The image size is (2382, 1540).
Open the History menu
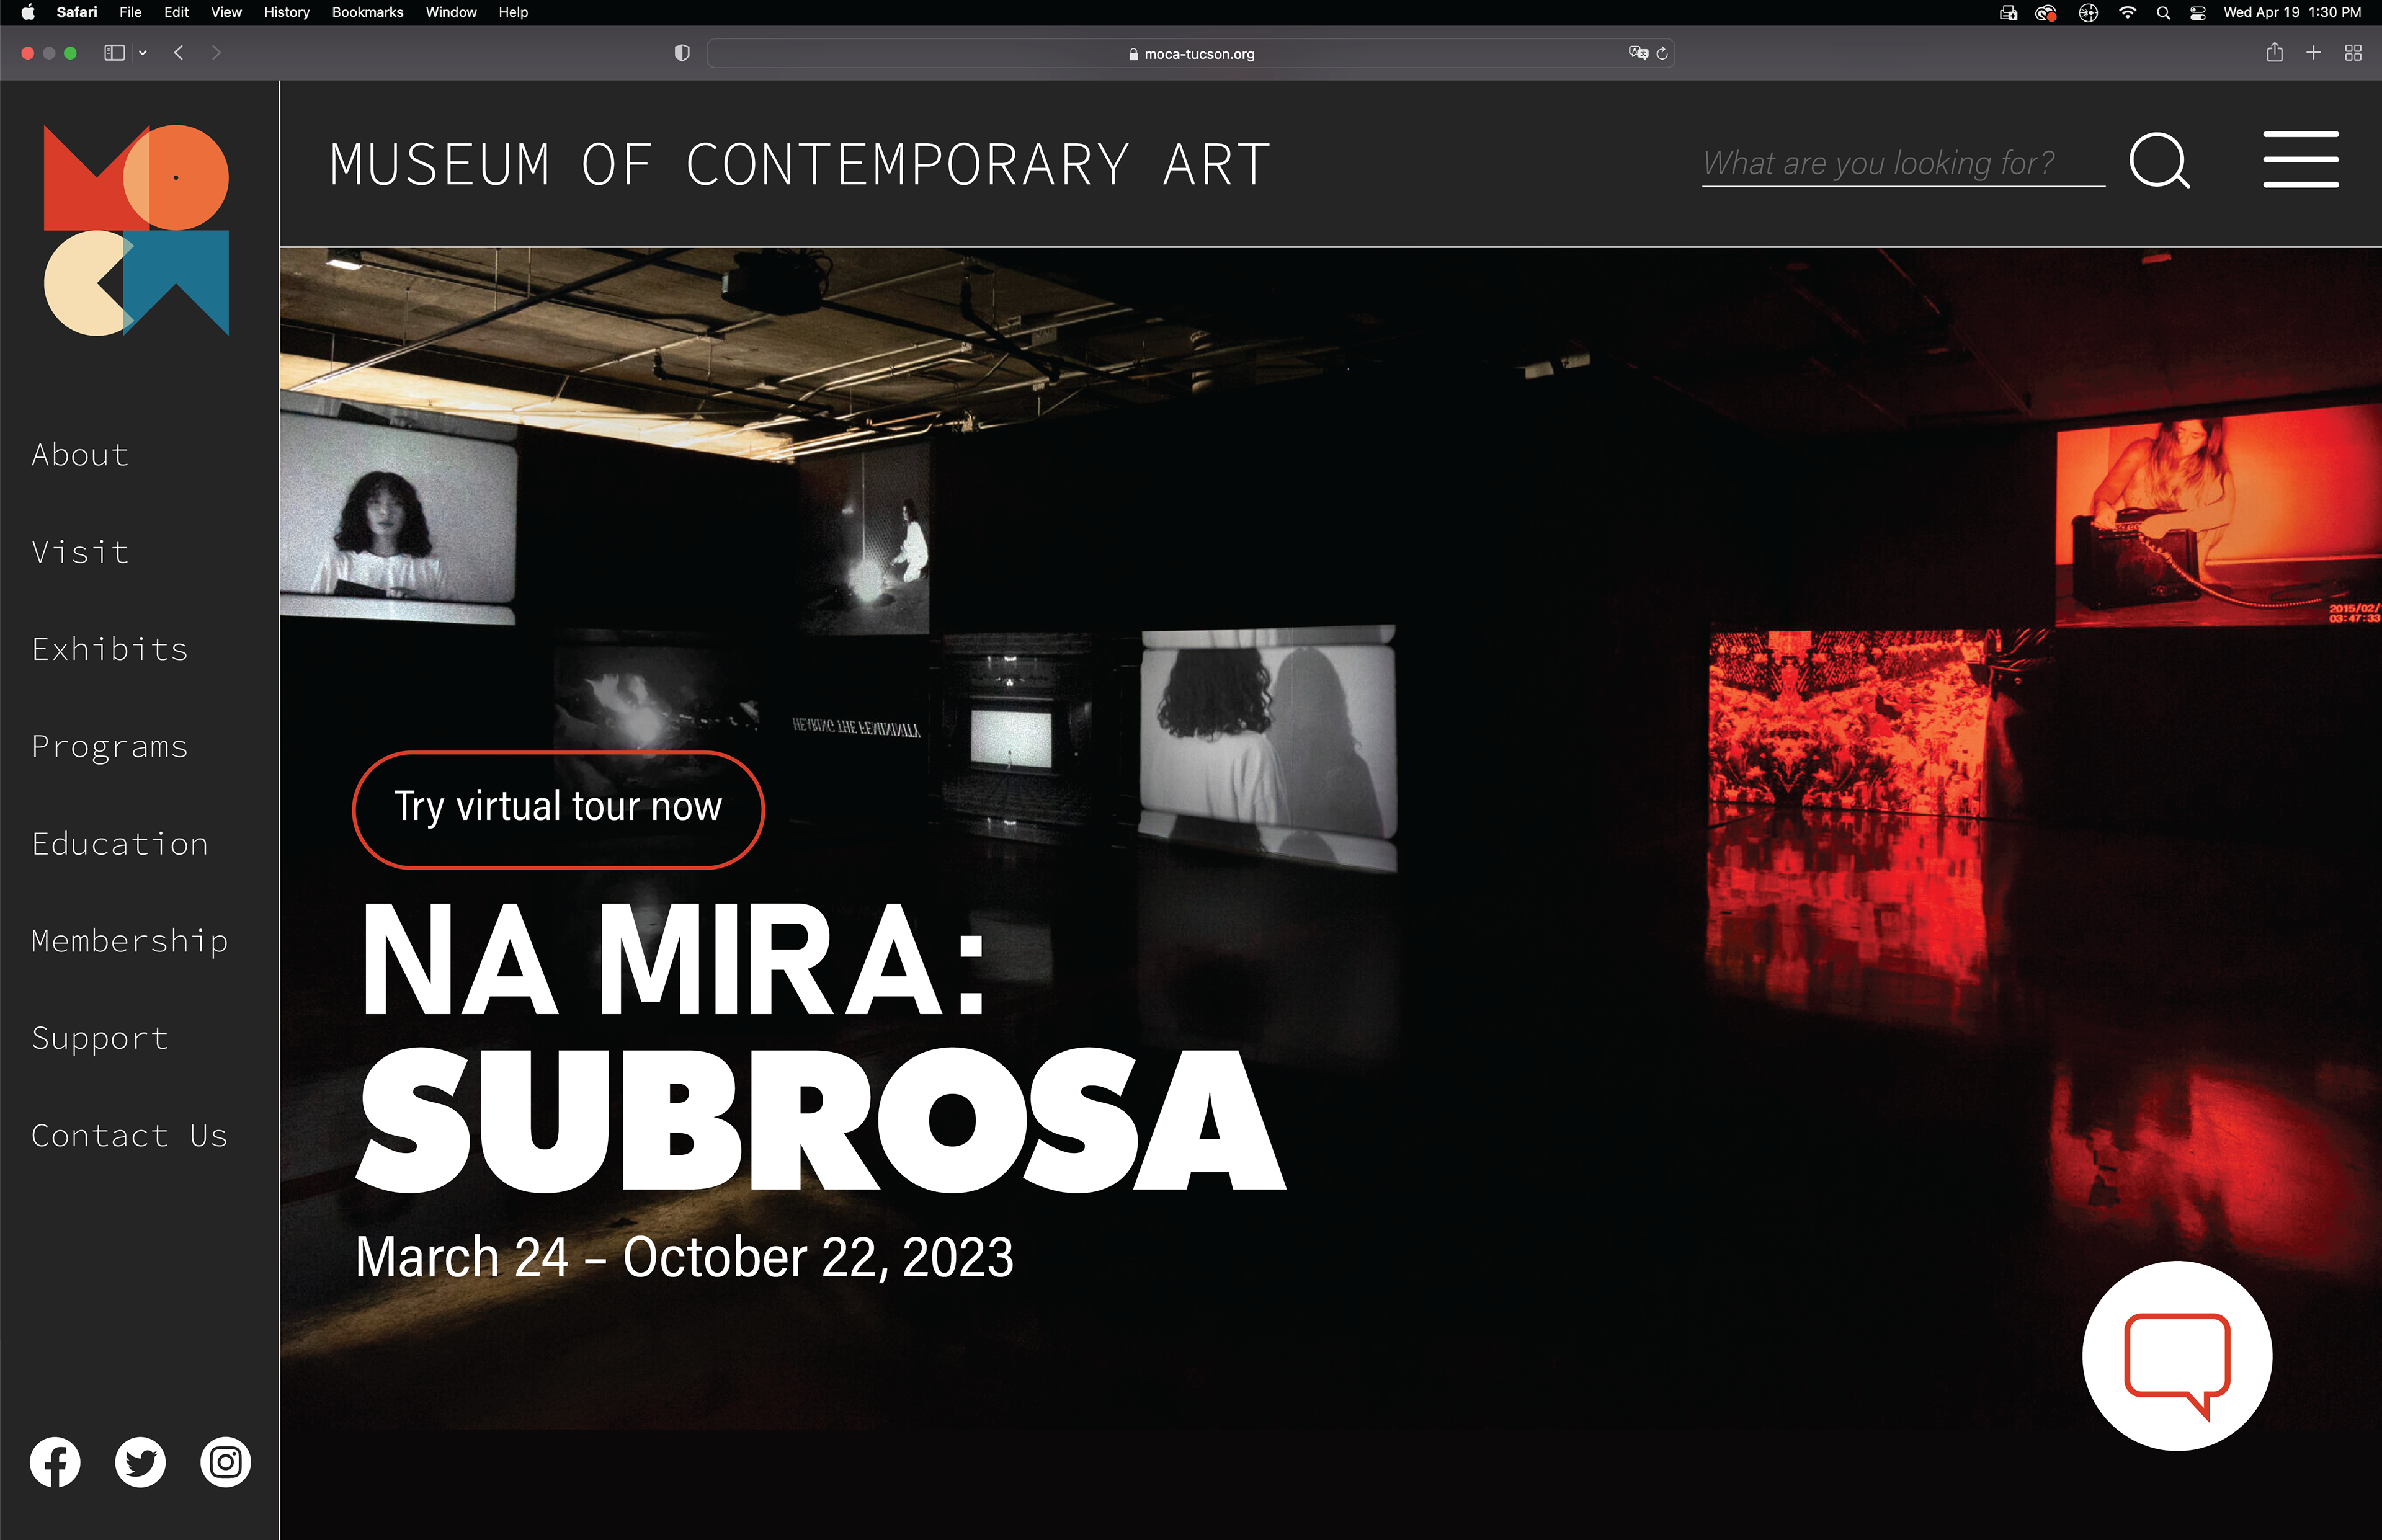286,12
